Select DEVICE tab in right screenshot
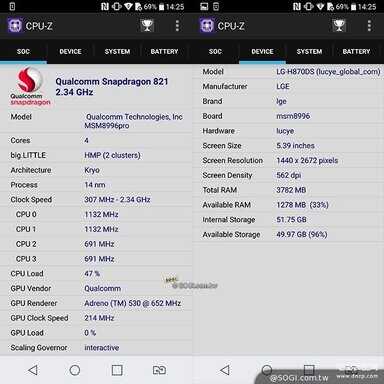The width and height of the screenshot is (384, 384). (x=262, y=51)
